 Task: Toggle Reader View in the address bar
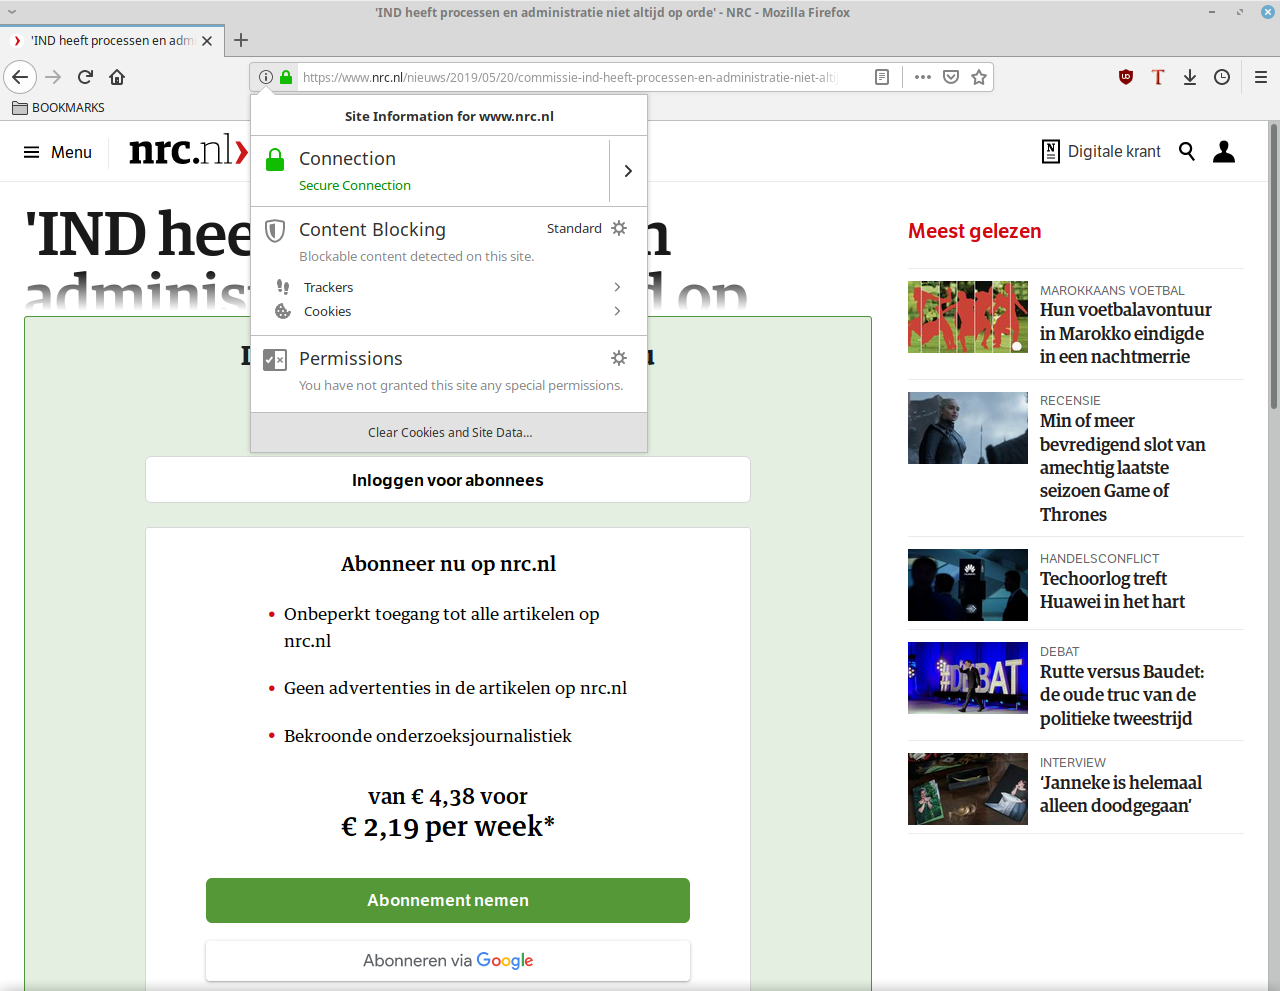[882, 77]
